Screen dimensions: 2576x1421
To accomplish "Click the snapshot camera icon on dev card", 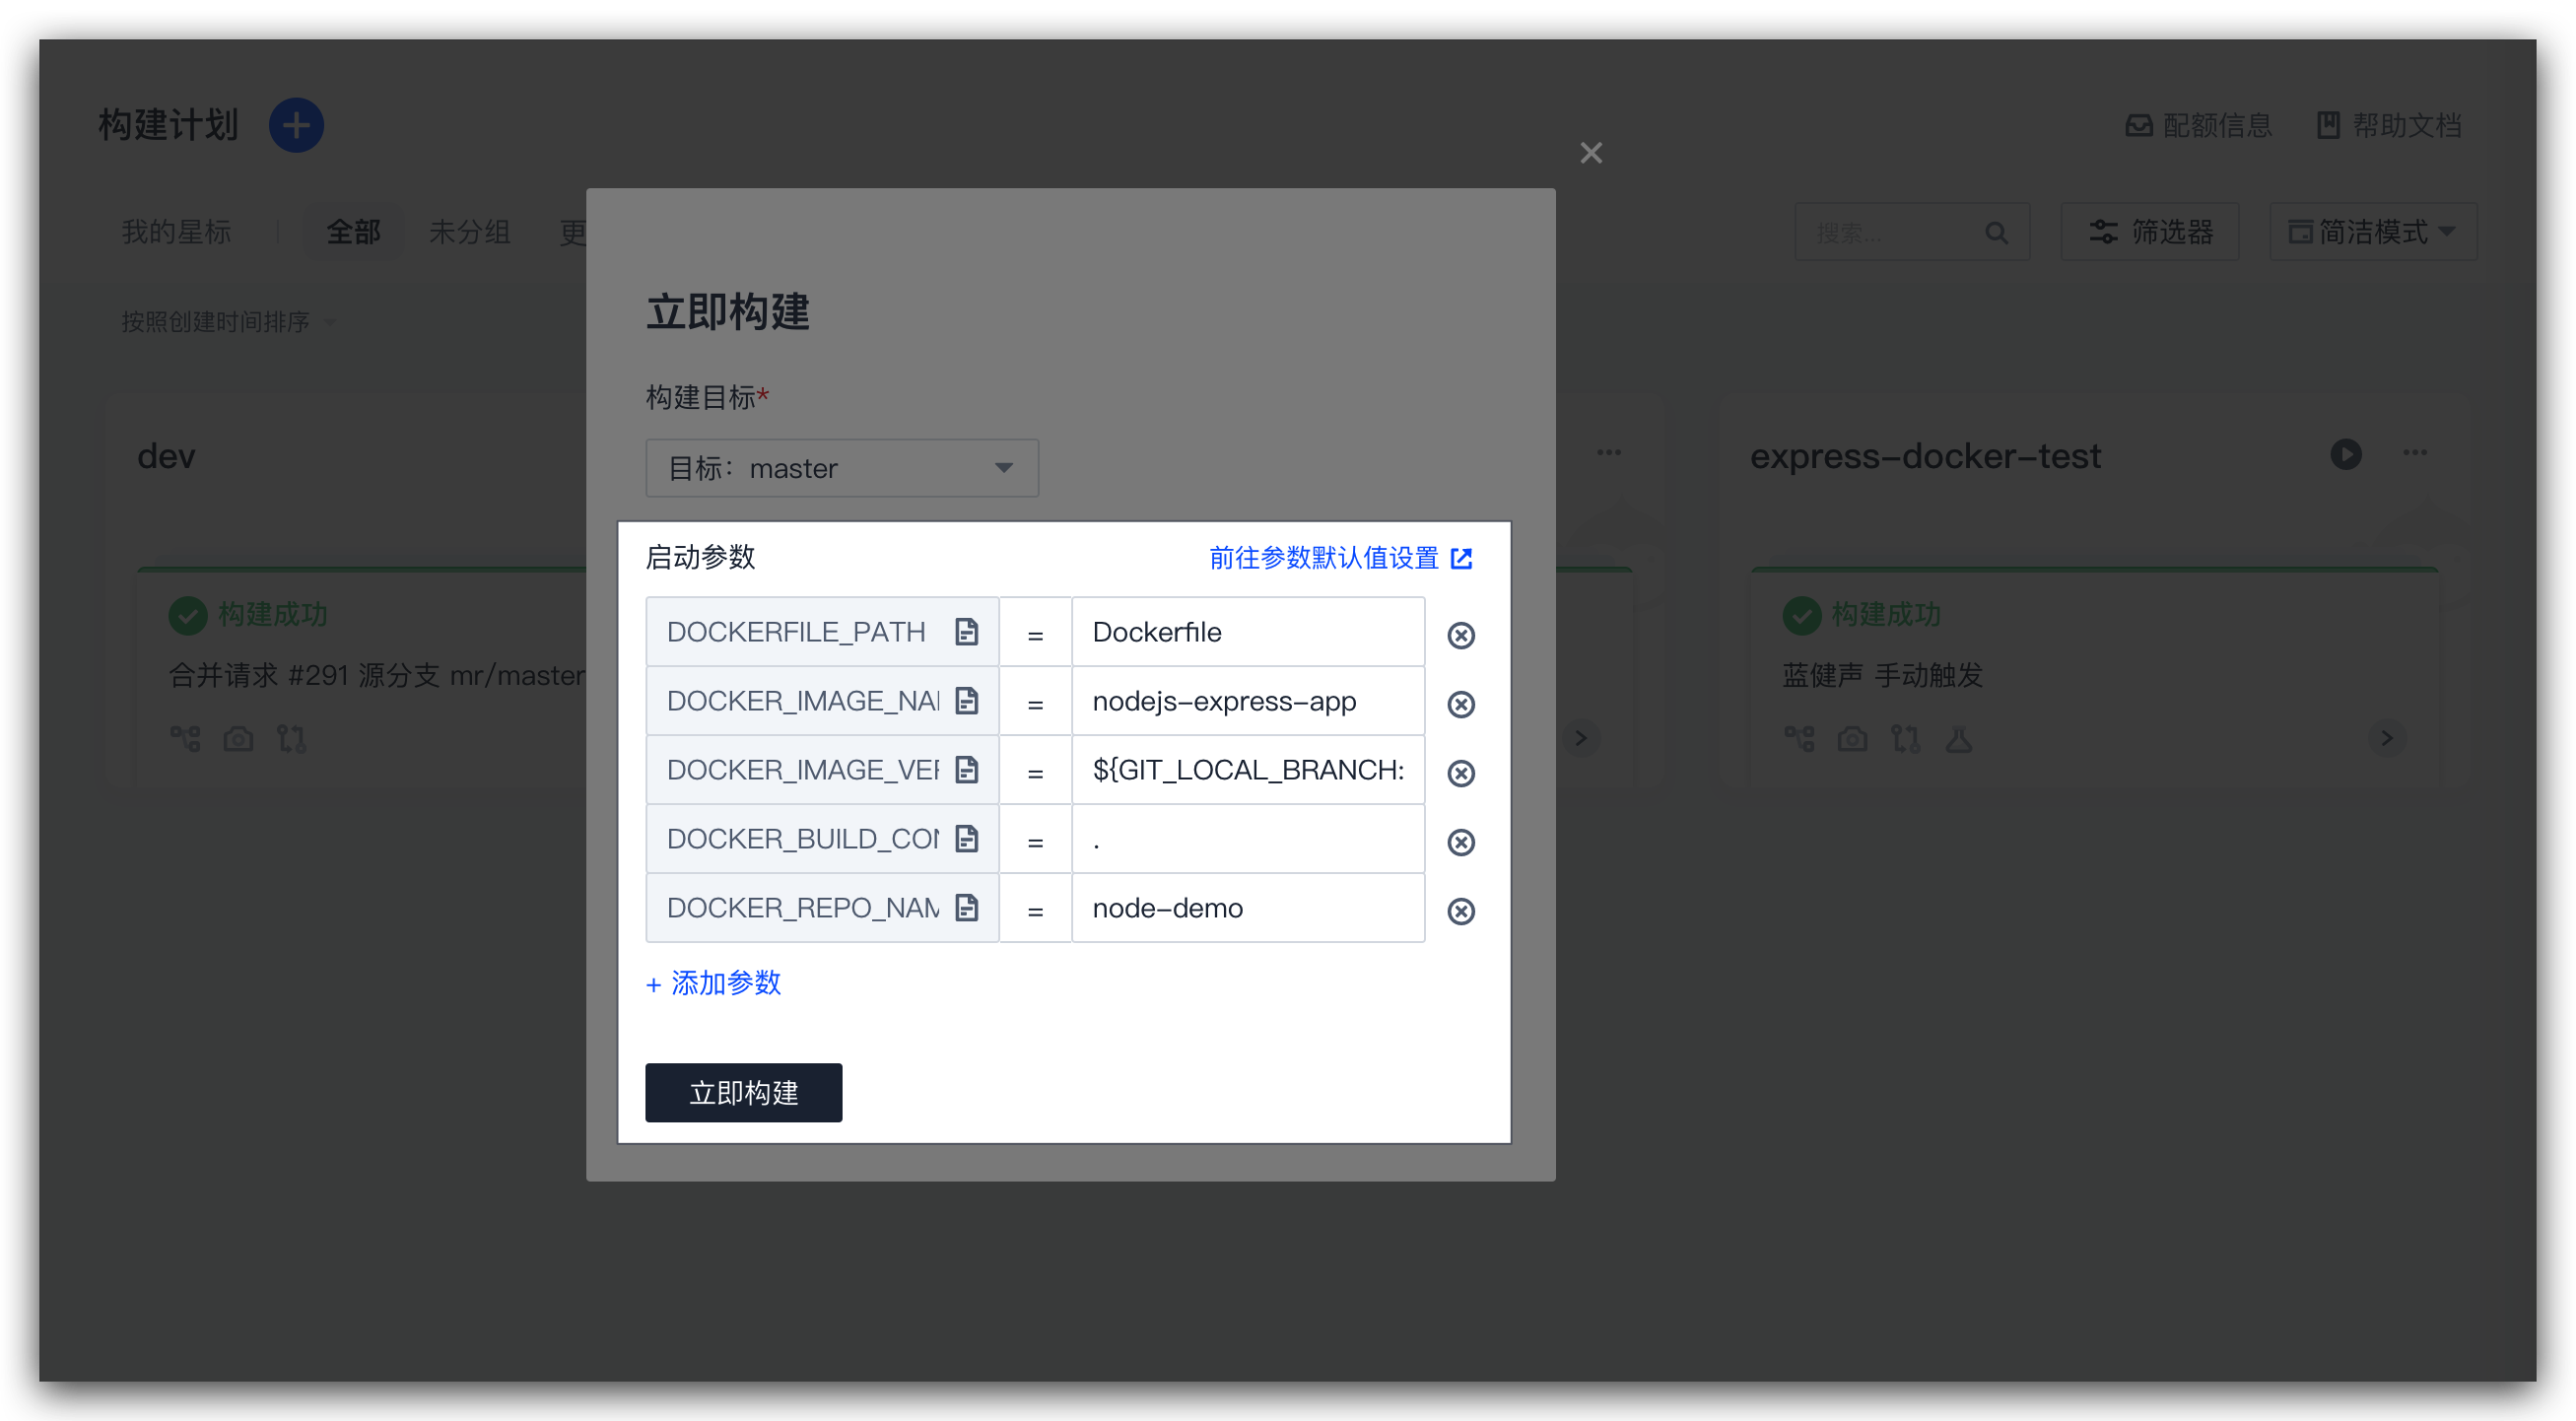I will click(238, 739).
